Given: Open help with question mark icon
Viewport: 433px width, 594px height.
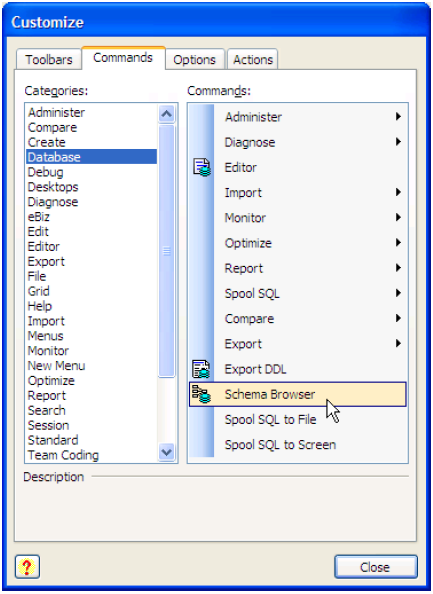Looking at the screenshot, I should click(x=27, y=567).
